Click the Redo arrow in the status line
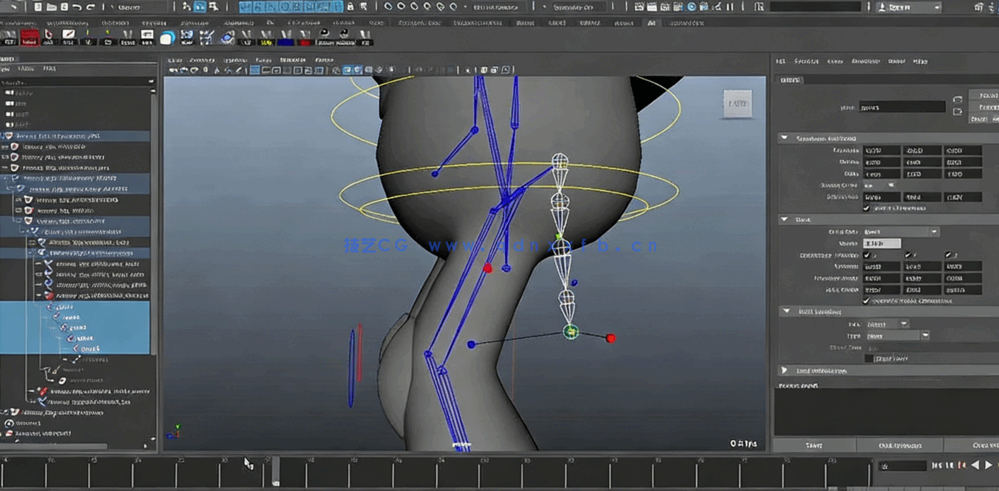Screen dimensions: 999x491 click(91, 7)
